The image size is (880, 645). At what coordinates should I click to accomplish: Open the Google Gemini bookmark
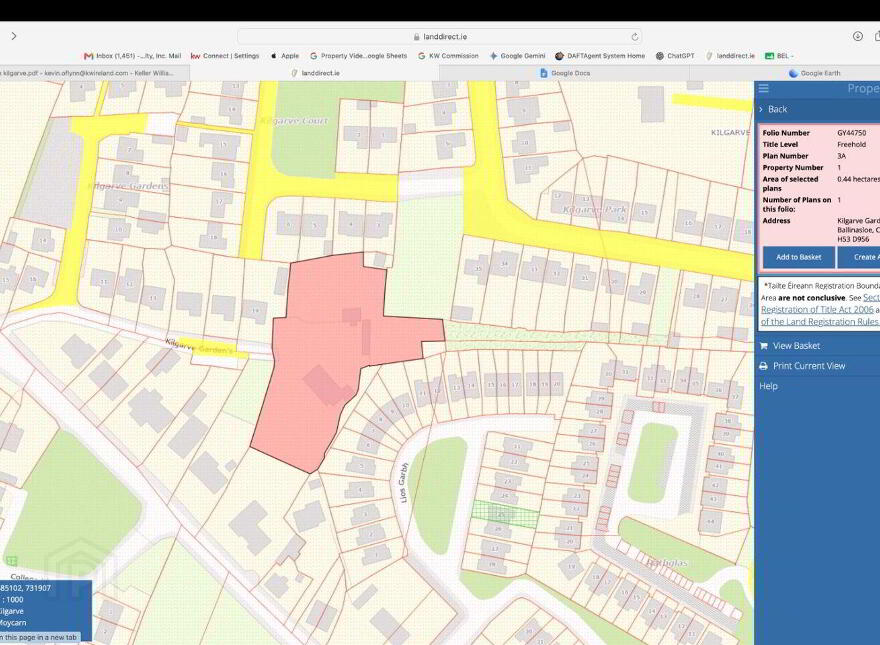[x=517, y=56]
